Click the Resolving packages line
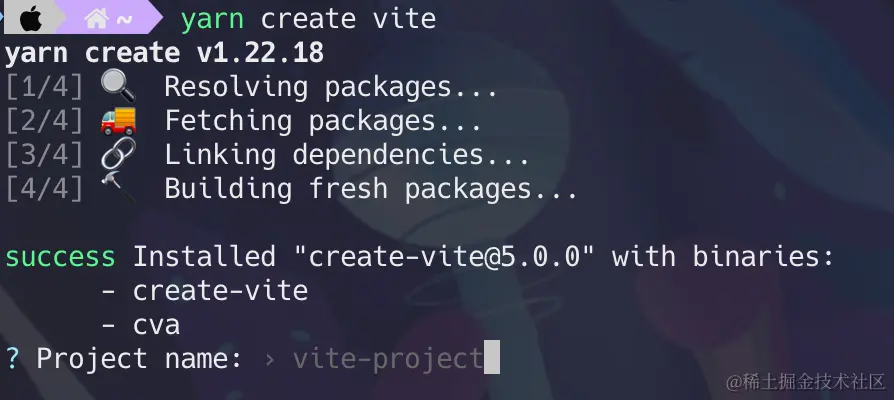This screenshot has width=894, height=400. point(331,87)
